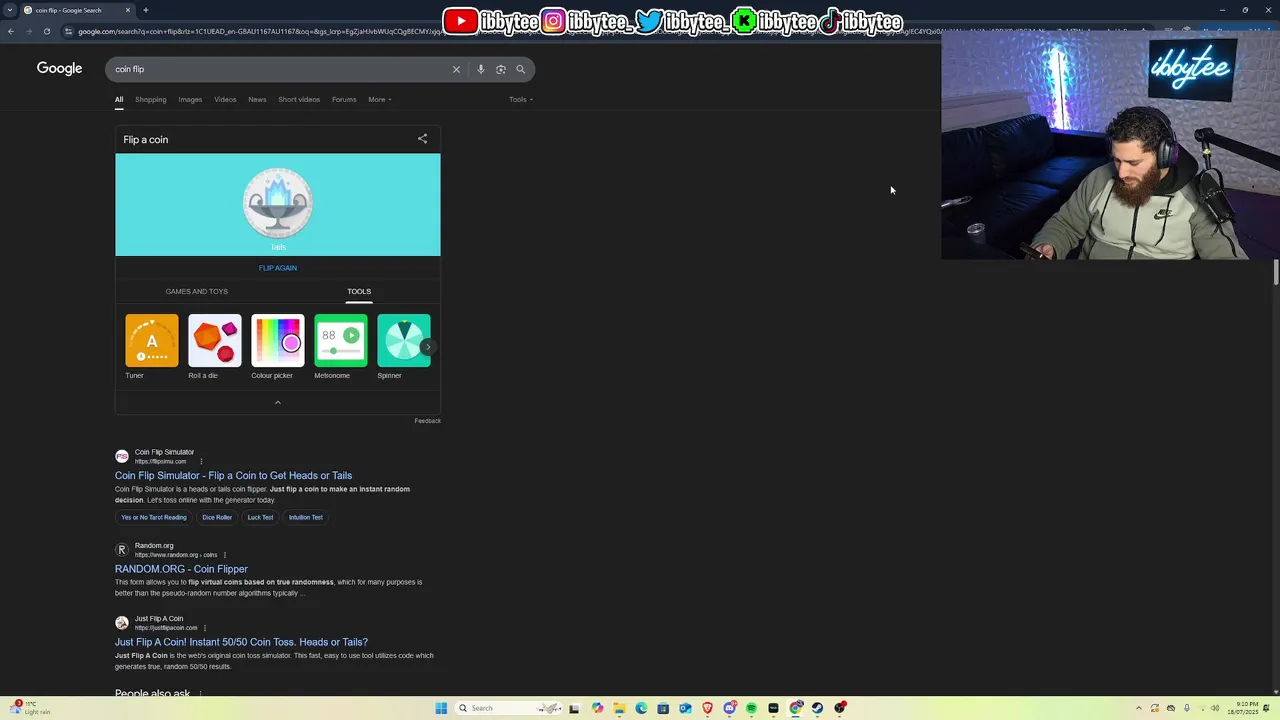The width and height of the screenshot is (1280, 720).
Task: Click into the Google search input field
Action: coord(280,69)
